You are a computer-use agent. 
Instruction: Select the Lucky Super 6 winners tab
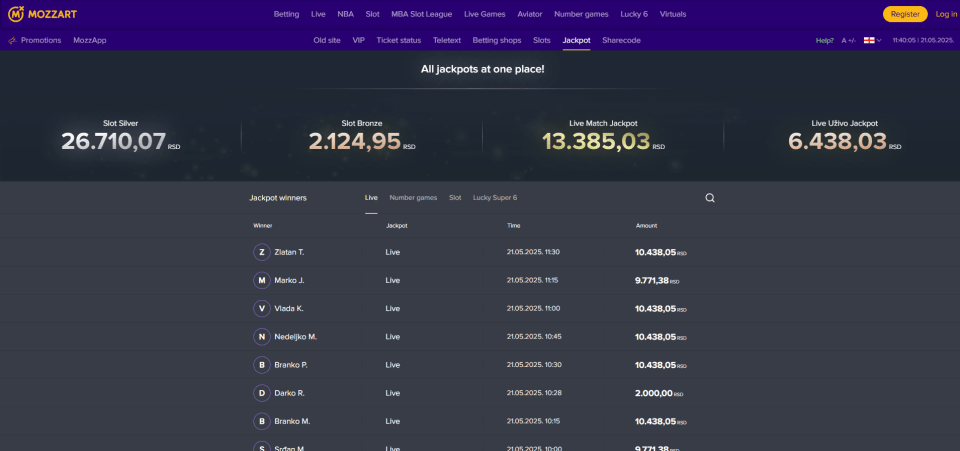point(495,198)
